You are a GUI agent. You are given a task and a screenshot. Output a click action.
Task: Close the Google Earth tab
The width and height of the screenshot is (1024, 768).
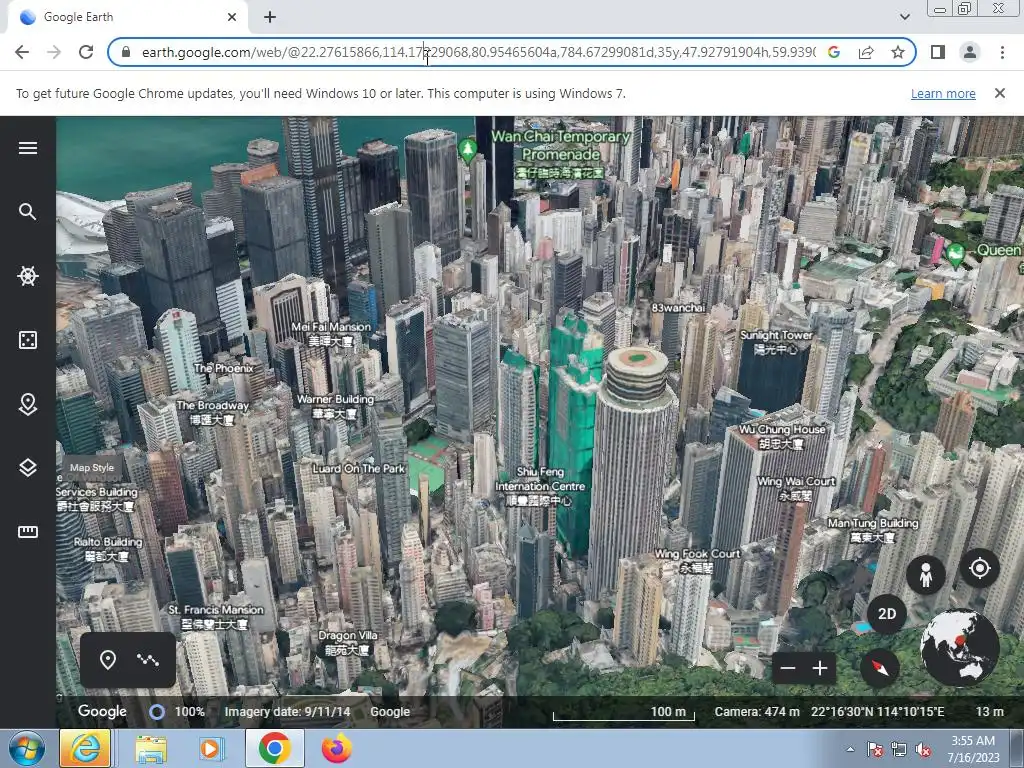232,17
